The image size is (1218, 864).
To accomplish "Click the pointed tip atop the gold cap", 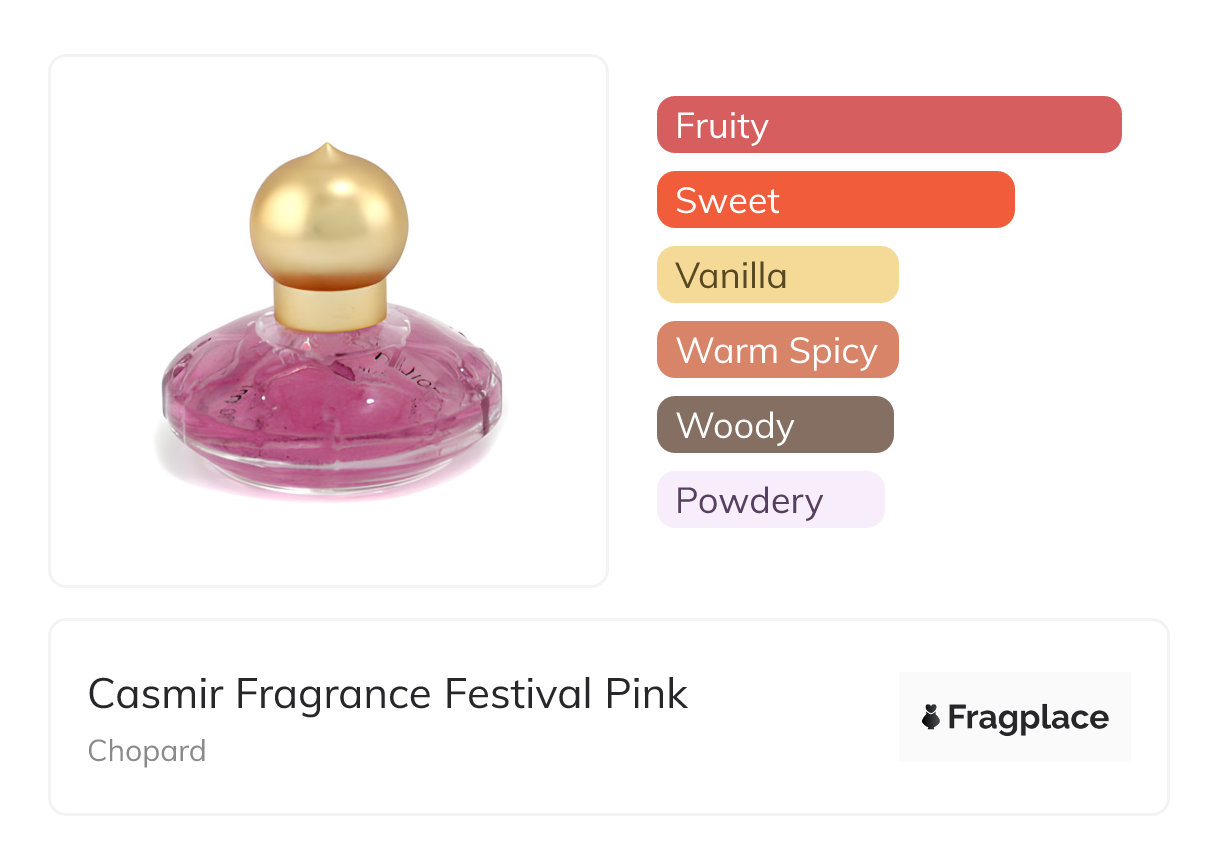I will pos(327,150).
